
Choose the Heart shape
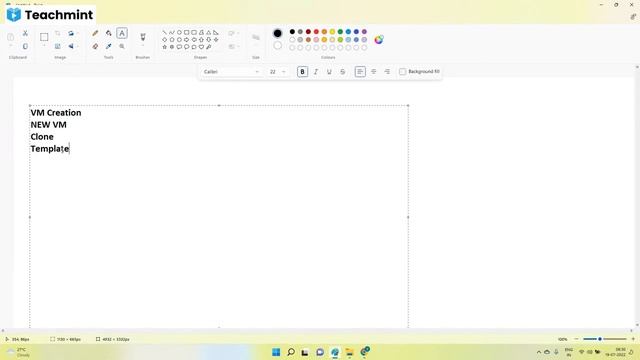[x=201, y=47]
